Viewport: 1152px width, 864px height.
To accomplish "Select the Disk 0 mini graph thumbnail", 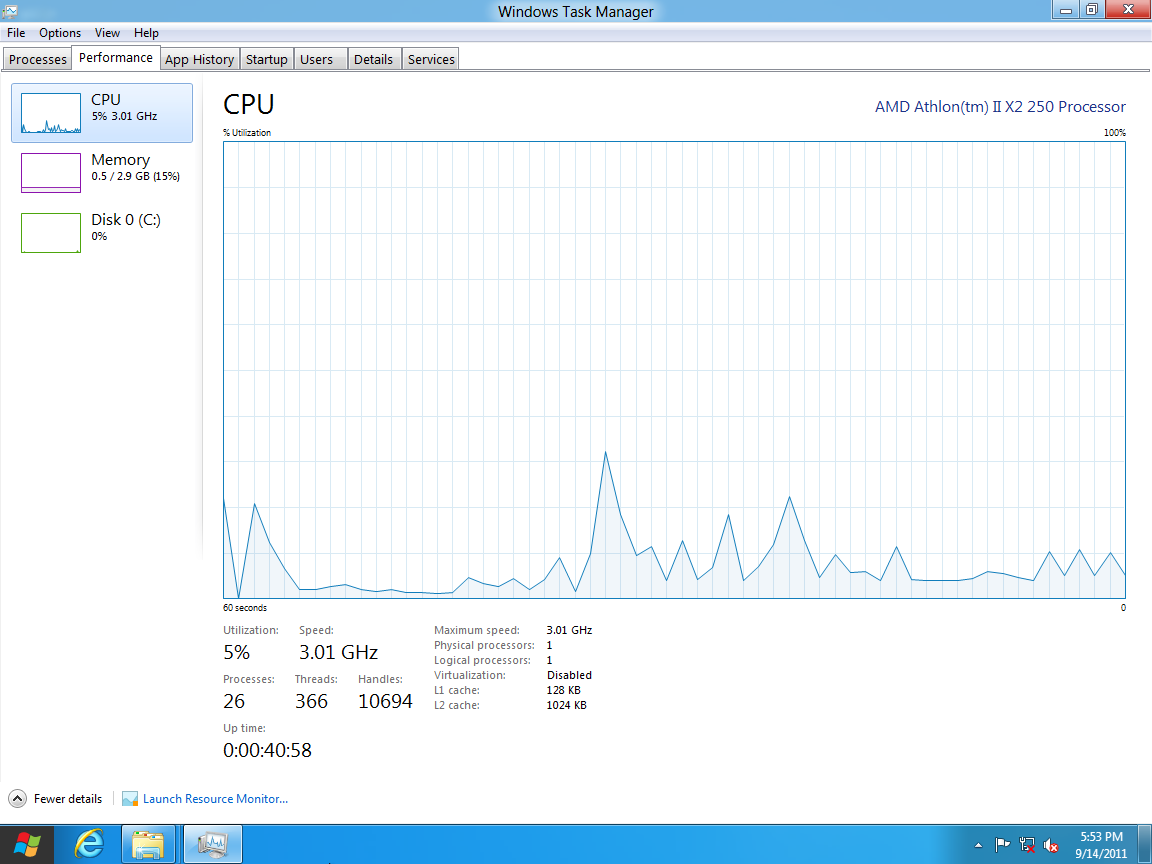I will (51, 233).
